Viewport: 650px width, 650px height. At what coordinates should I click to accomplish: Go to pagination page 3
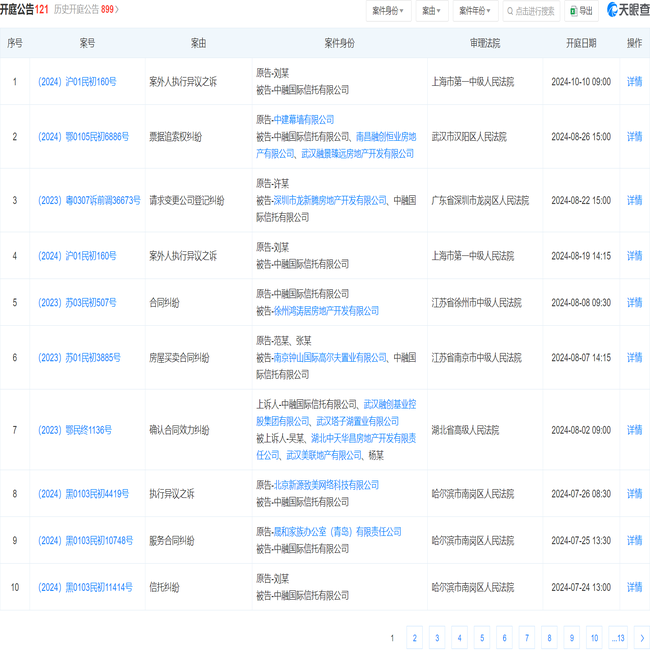(x=437, y=638)
